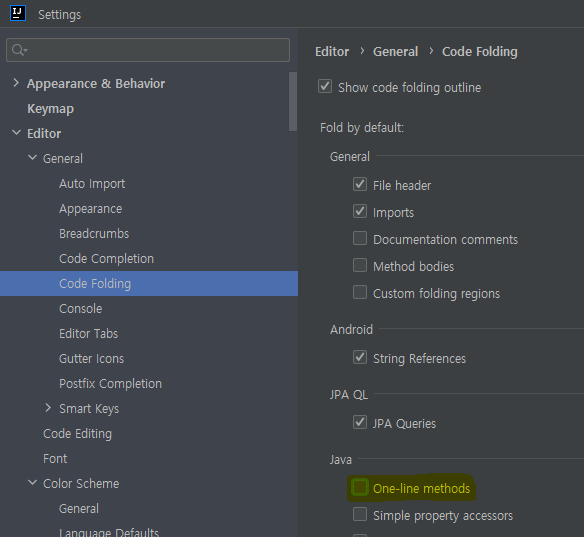Enable One-line methods folding

pos(360,487)
